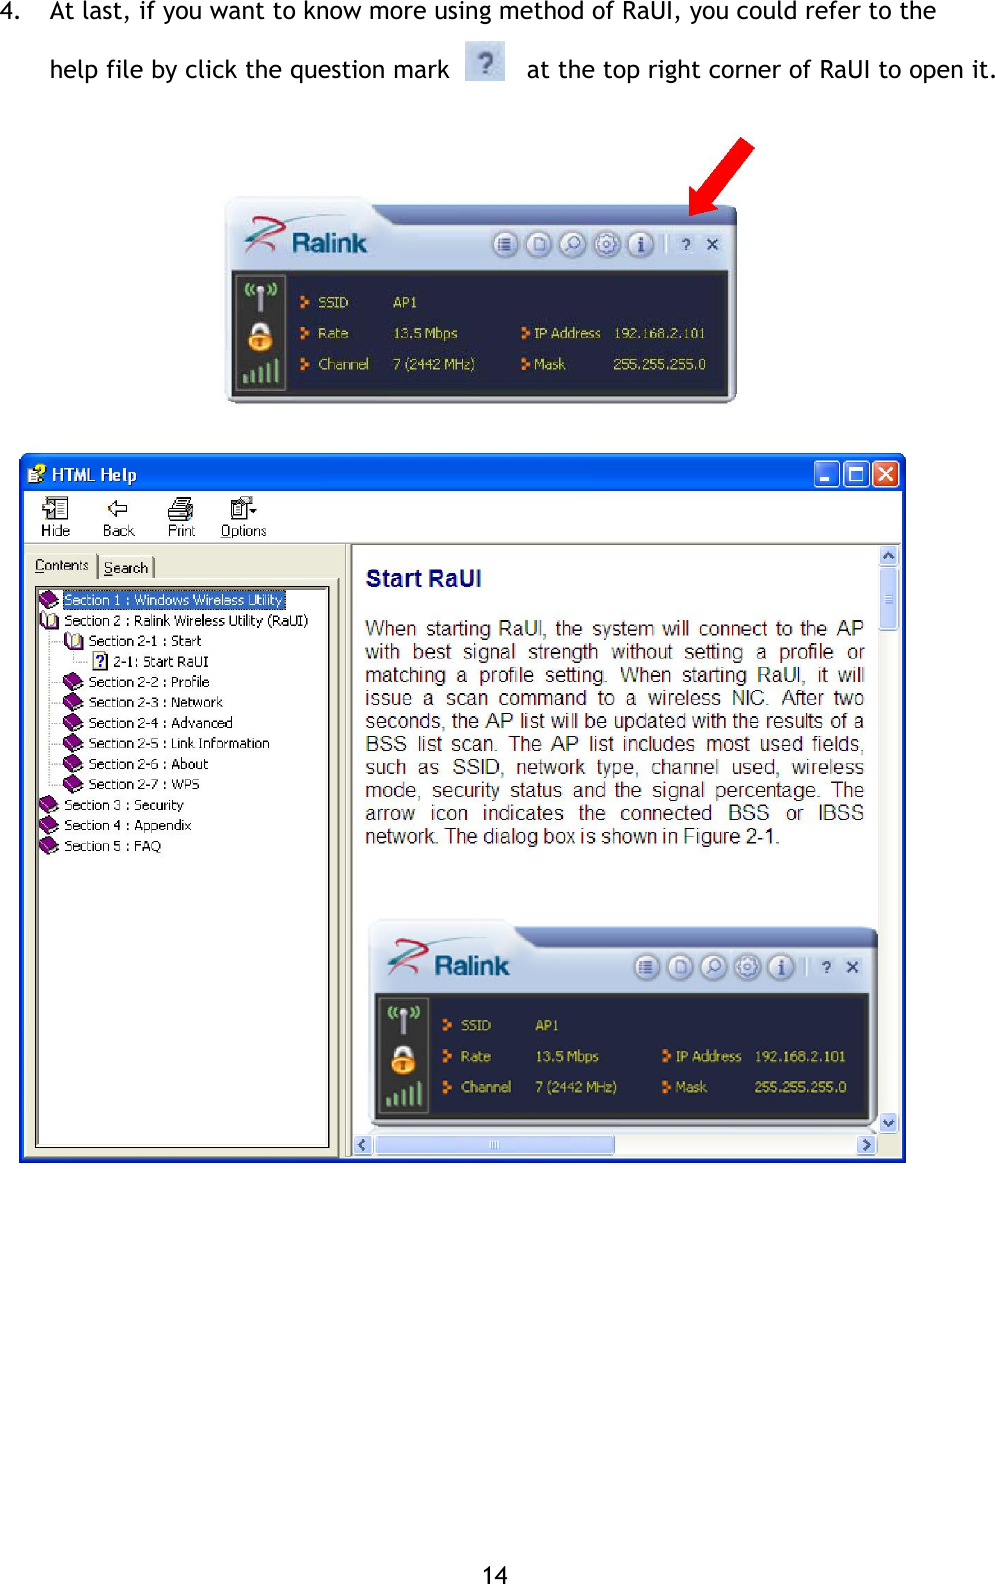
Task: Open Section 5 : FAQ
Action: [x=112, y=846]
